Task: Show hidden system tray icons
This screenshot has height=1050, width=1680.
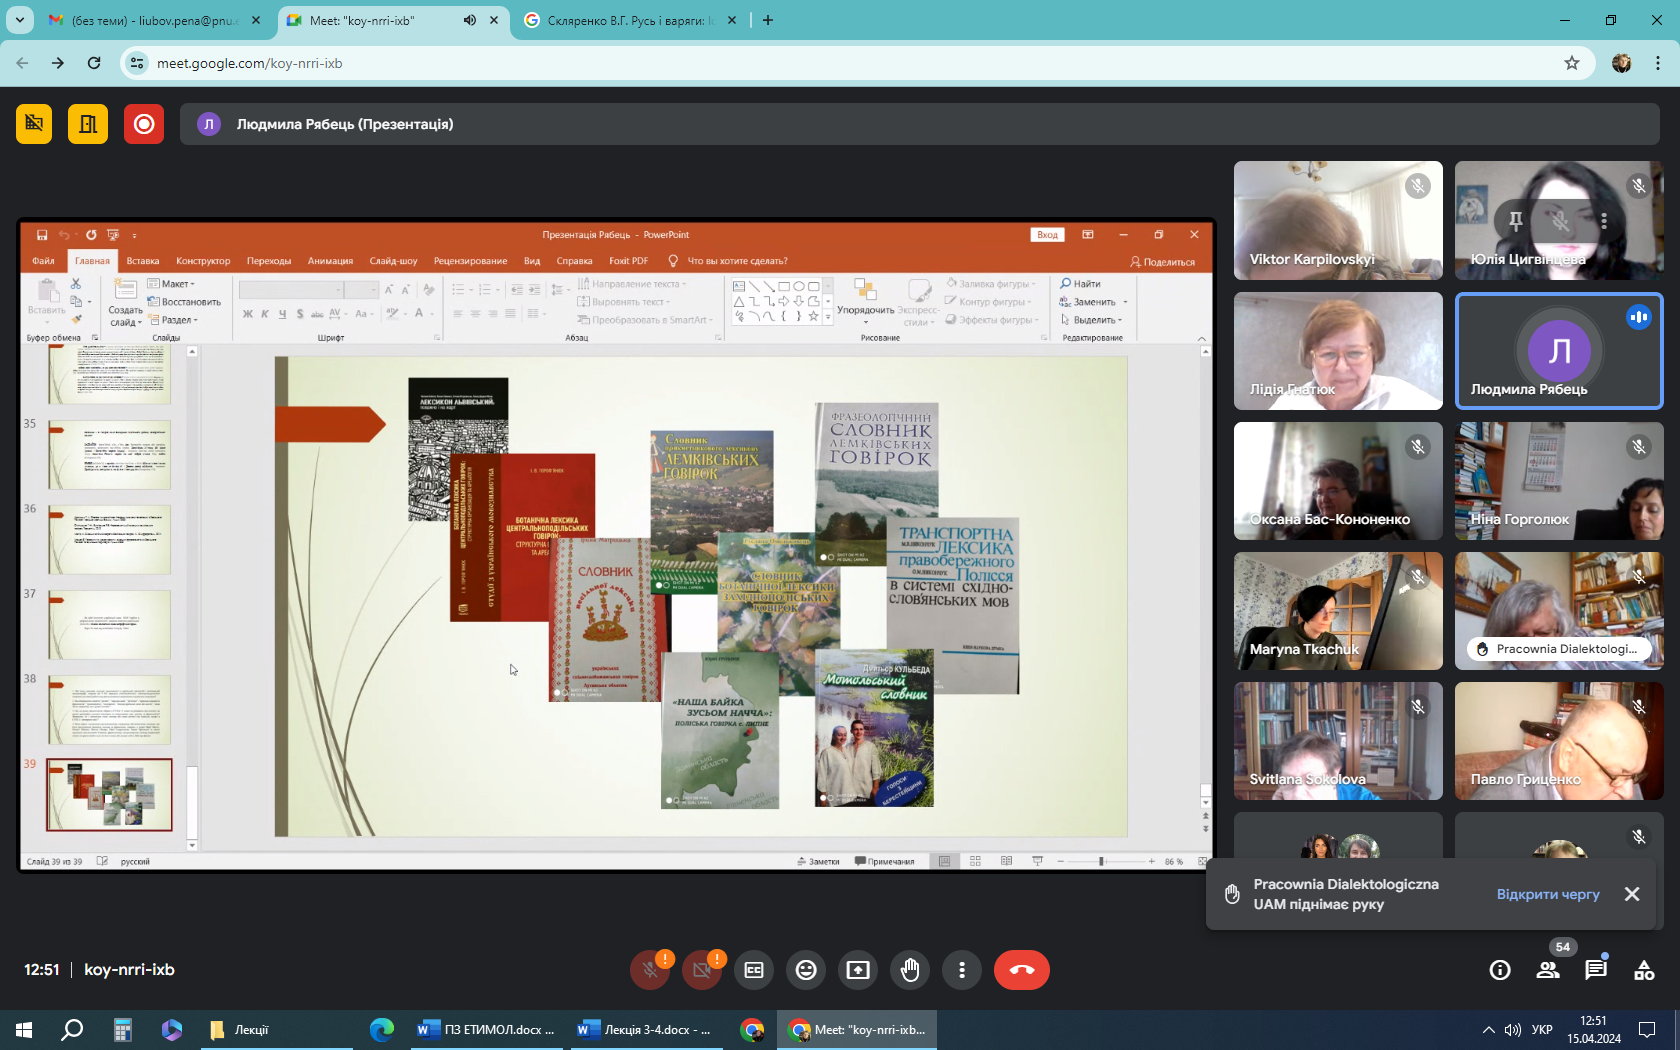Action: pyautogui.click(x=1488, y=1030)
